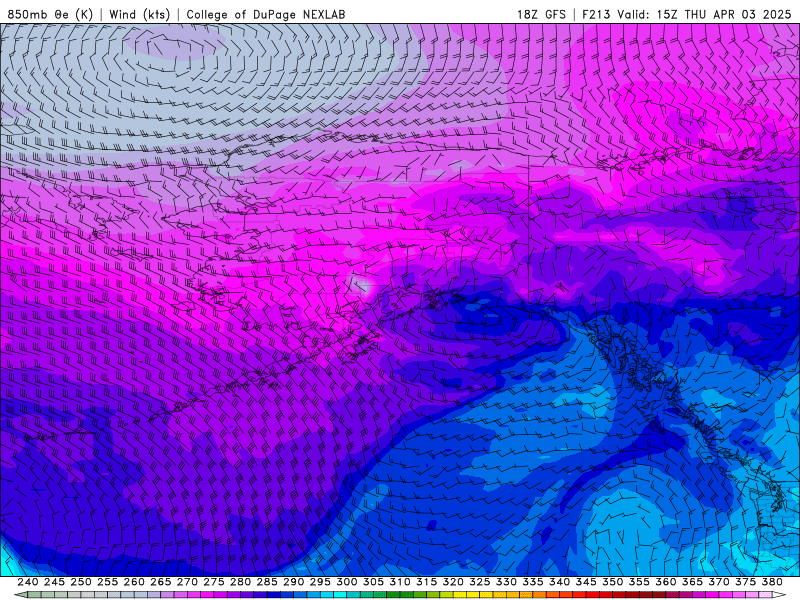The image size is (800, 600).
Task: Click the right arrow end of color bar
Action: [779, 595]
